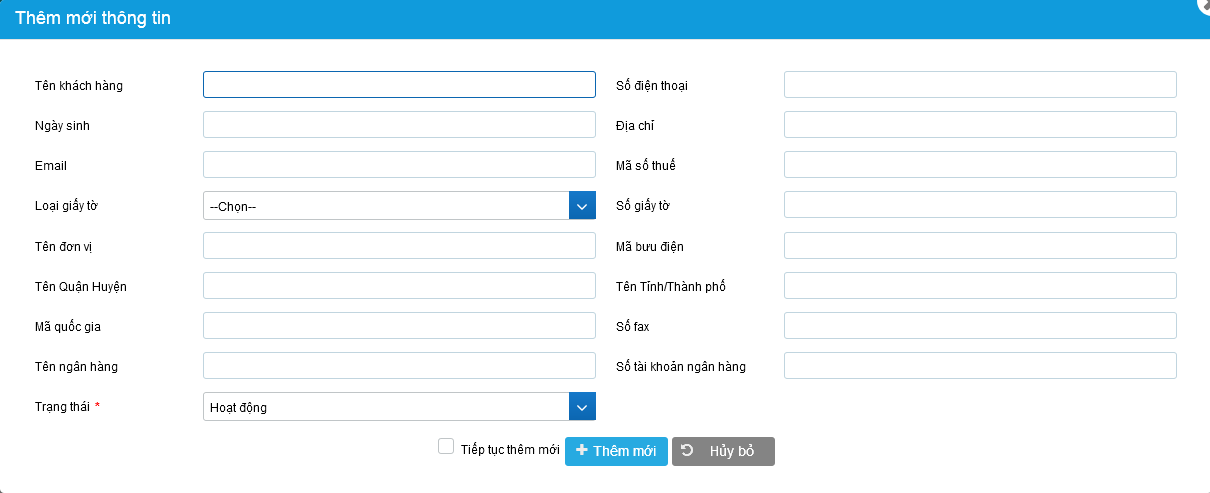Click the Ngày sinh date field
This screenshot has height=493, width=1210.
pyautogui.click(x=399, y=125)
